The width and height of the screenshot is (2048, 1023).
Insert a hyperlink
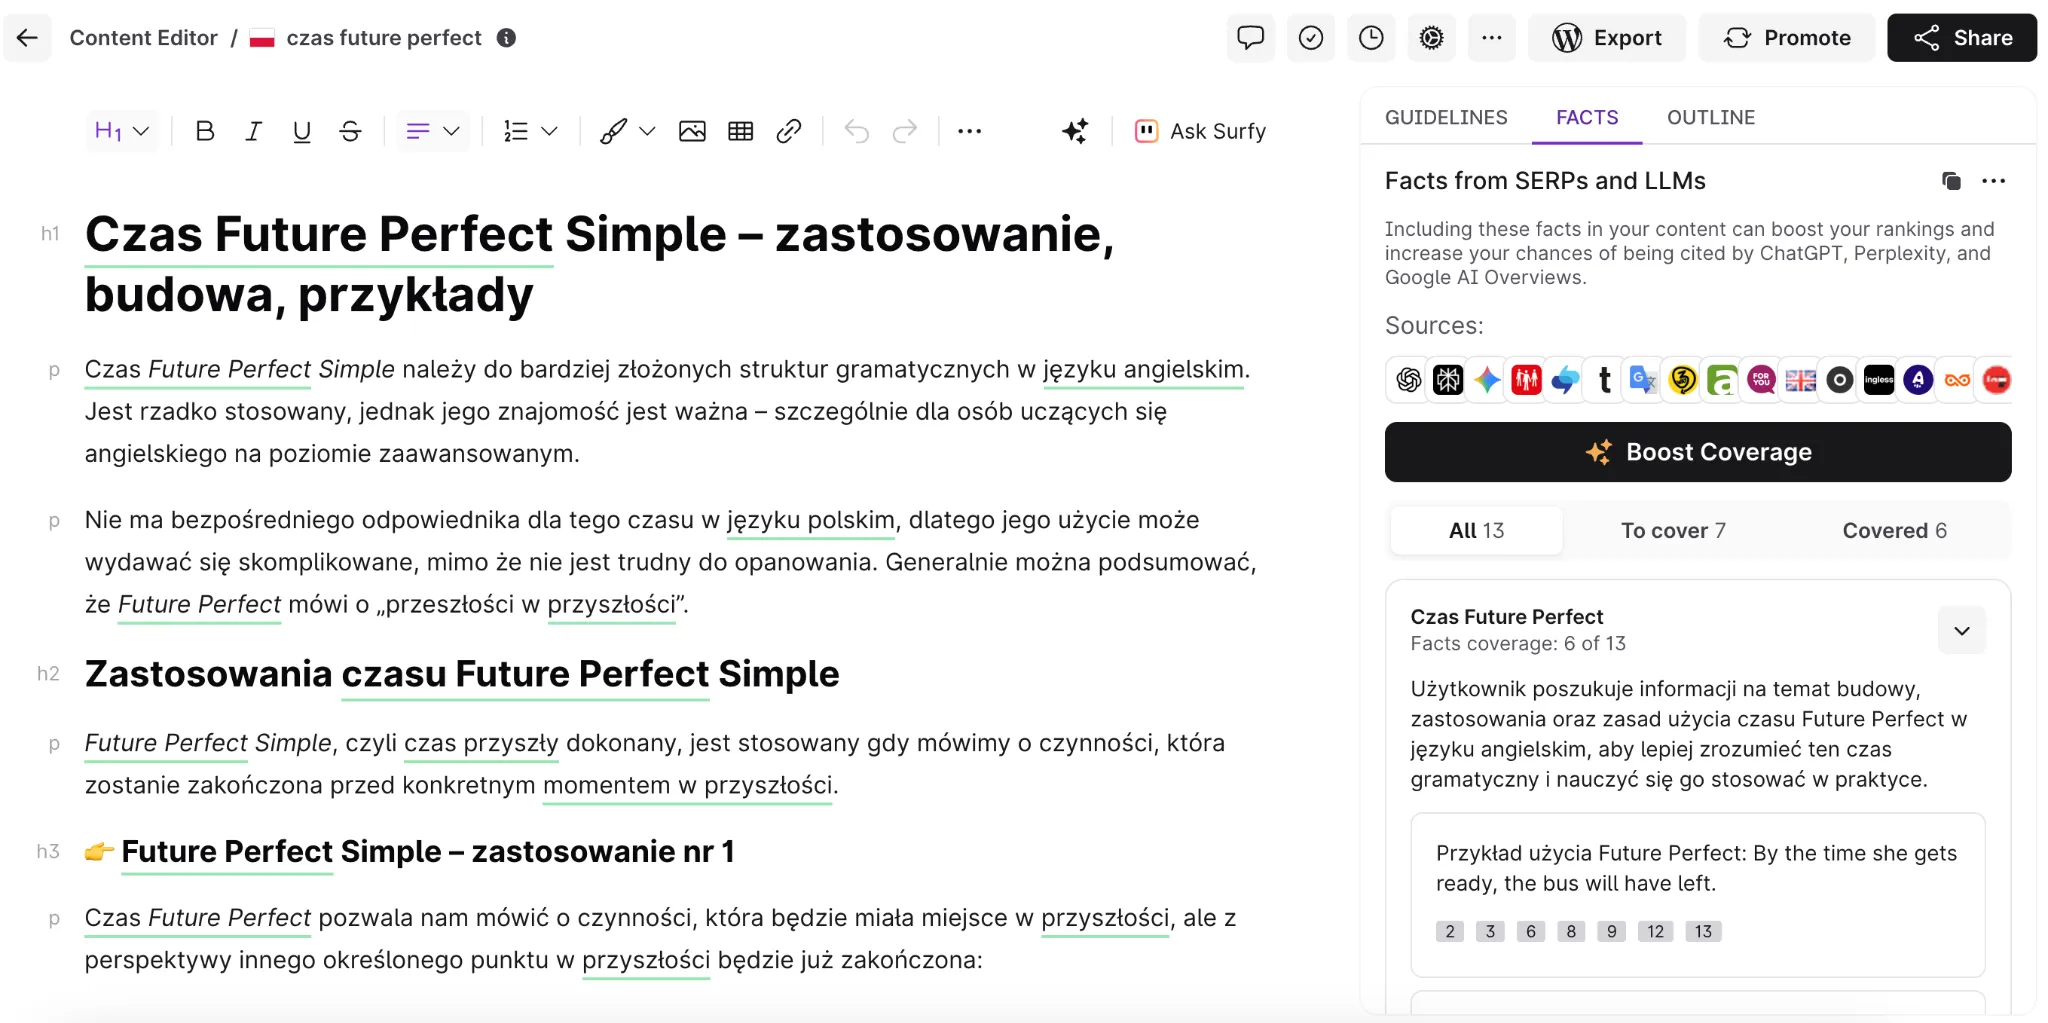(789, 131)
